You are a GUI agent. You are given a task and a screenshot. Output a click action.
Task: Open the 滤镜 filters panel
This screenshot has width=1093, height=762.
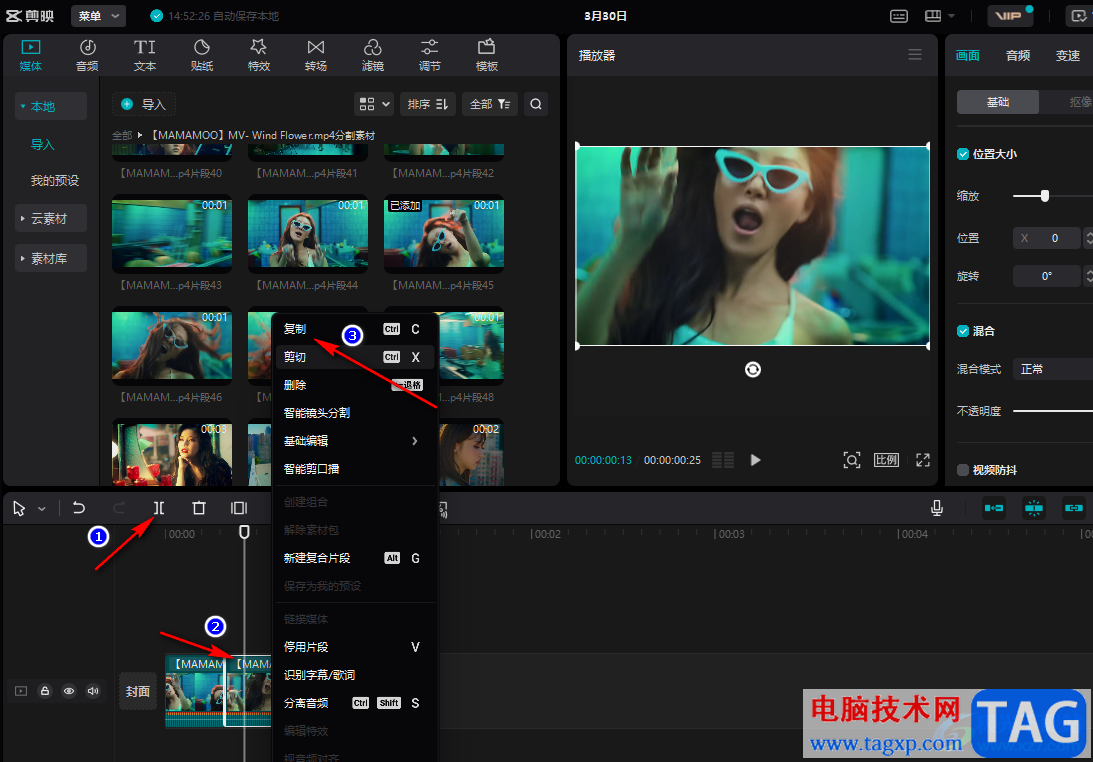pos(372,55)
